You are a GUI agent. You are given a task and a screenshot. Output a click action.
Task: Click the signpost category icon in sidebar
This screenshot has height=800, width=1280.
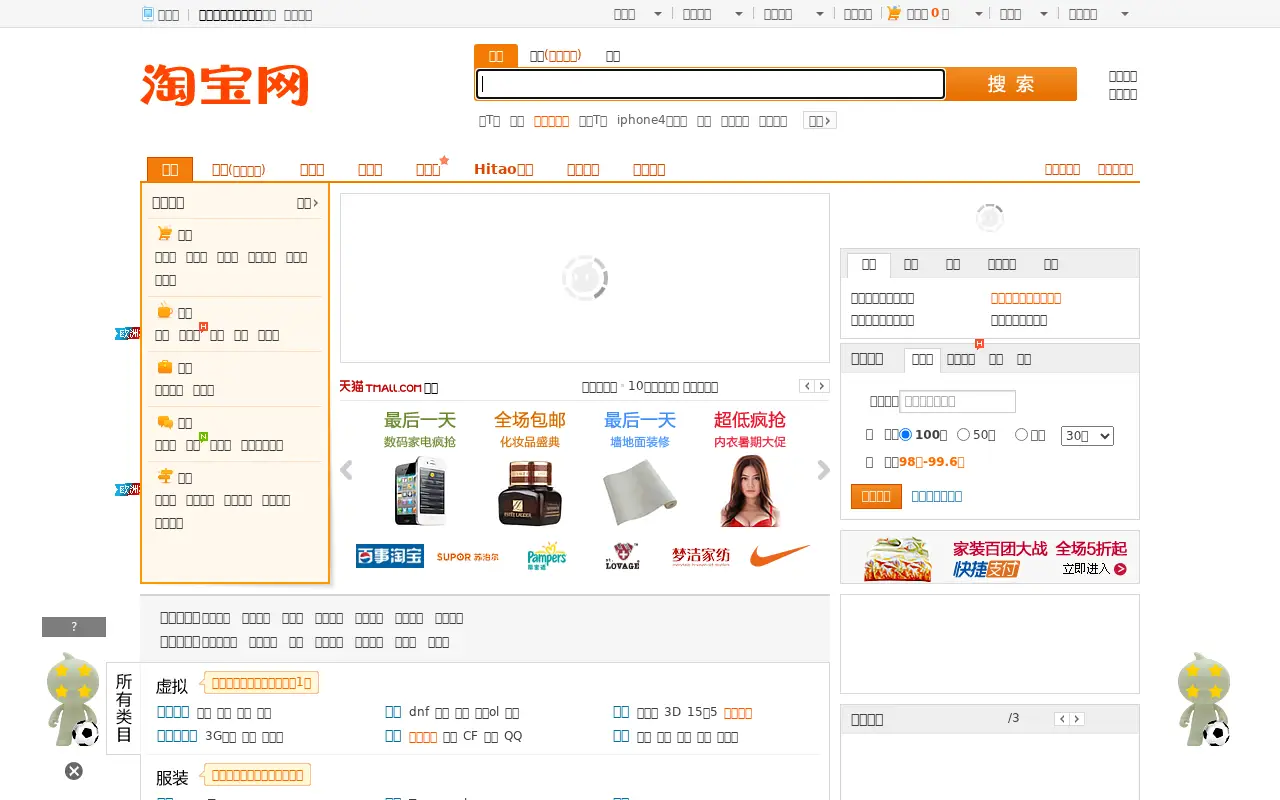pos(165,477)
